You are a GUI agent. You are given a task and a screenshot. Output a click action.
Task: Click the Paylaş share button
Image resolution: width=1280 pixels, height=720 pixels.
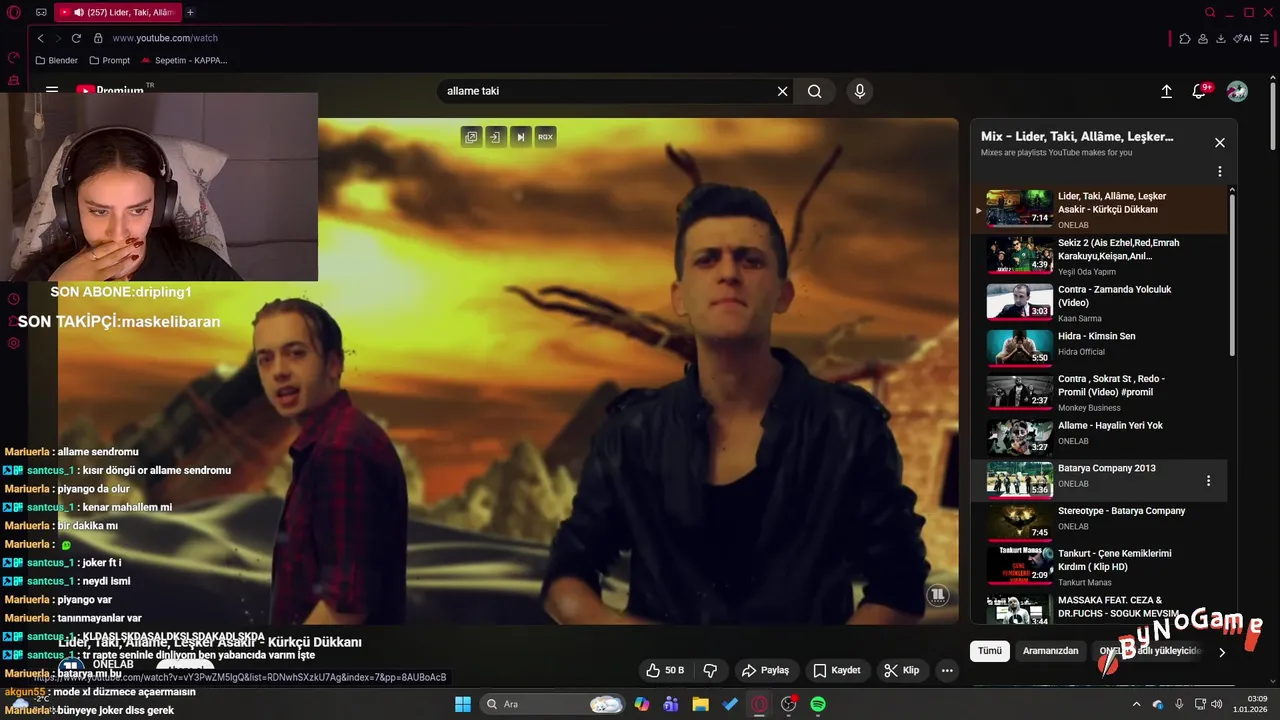[x=765, y=670]
